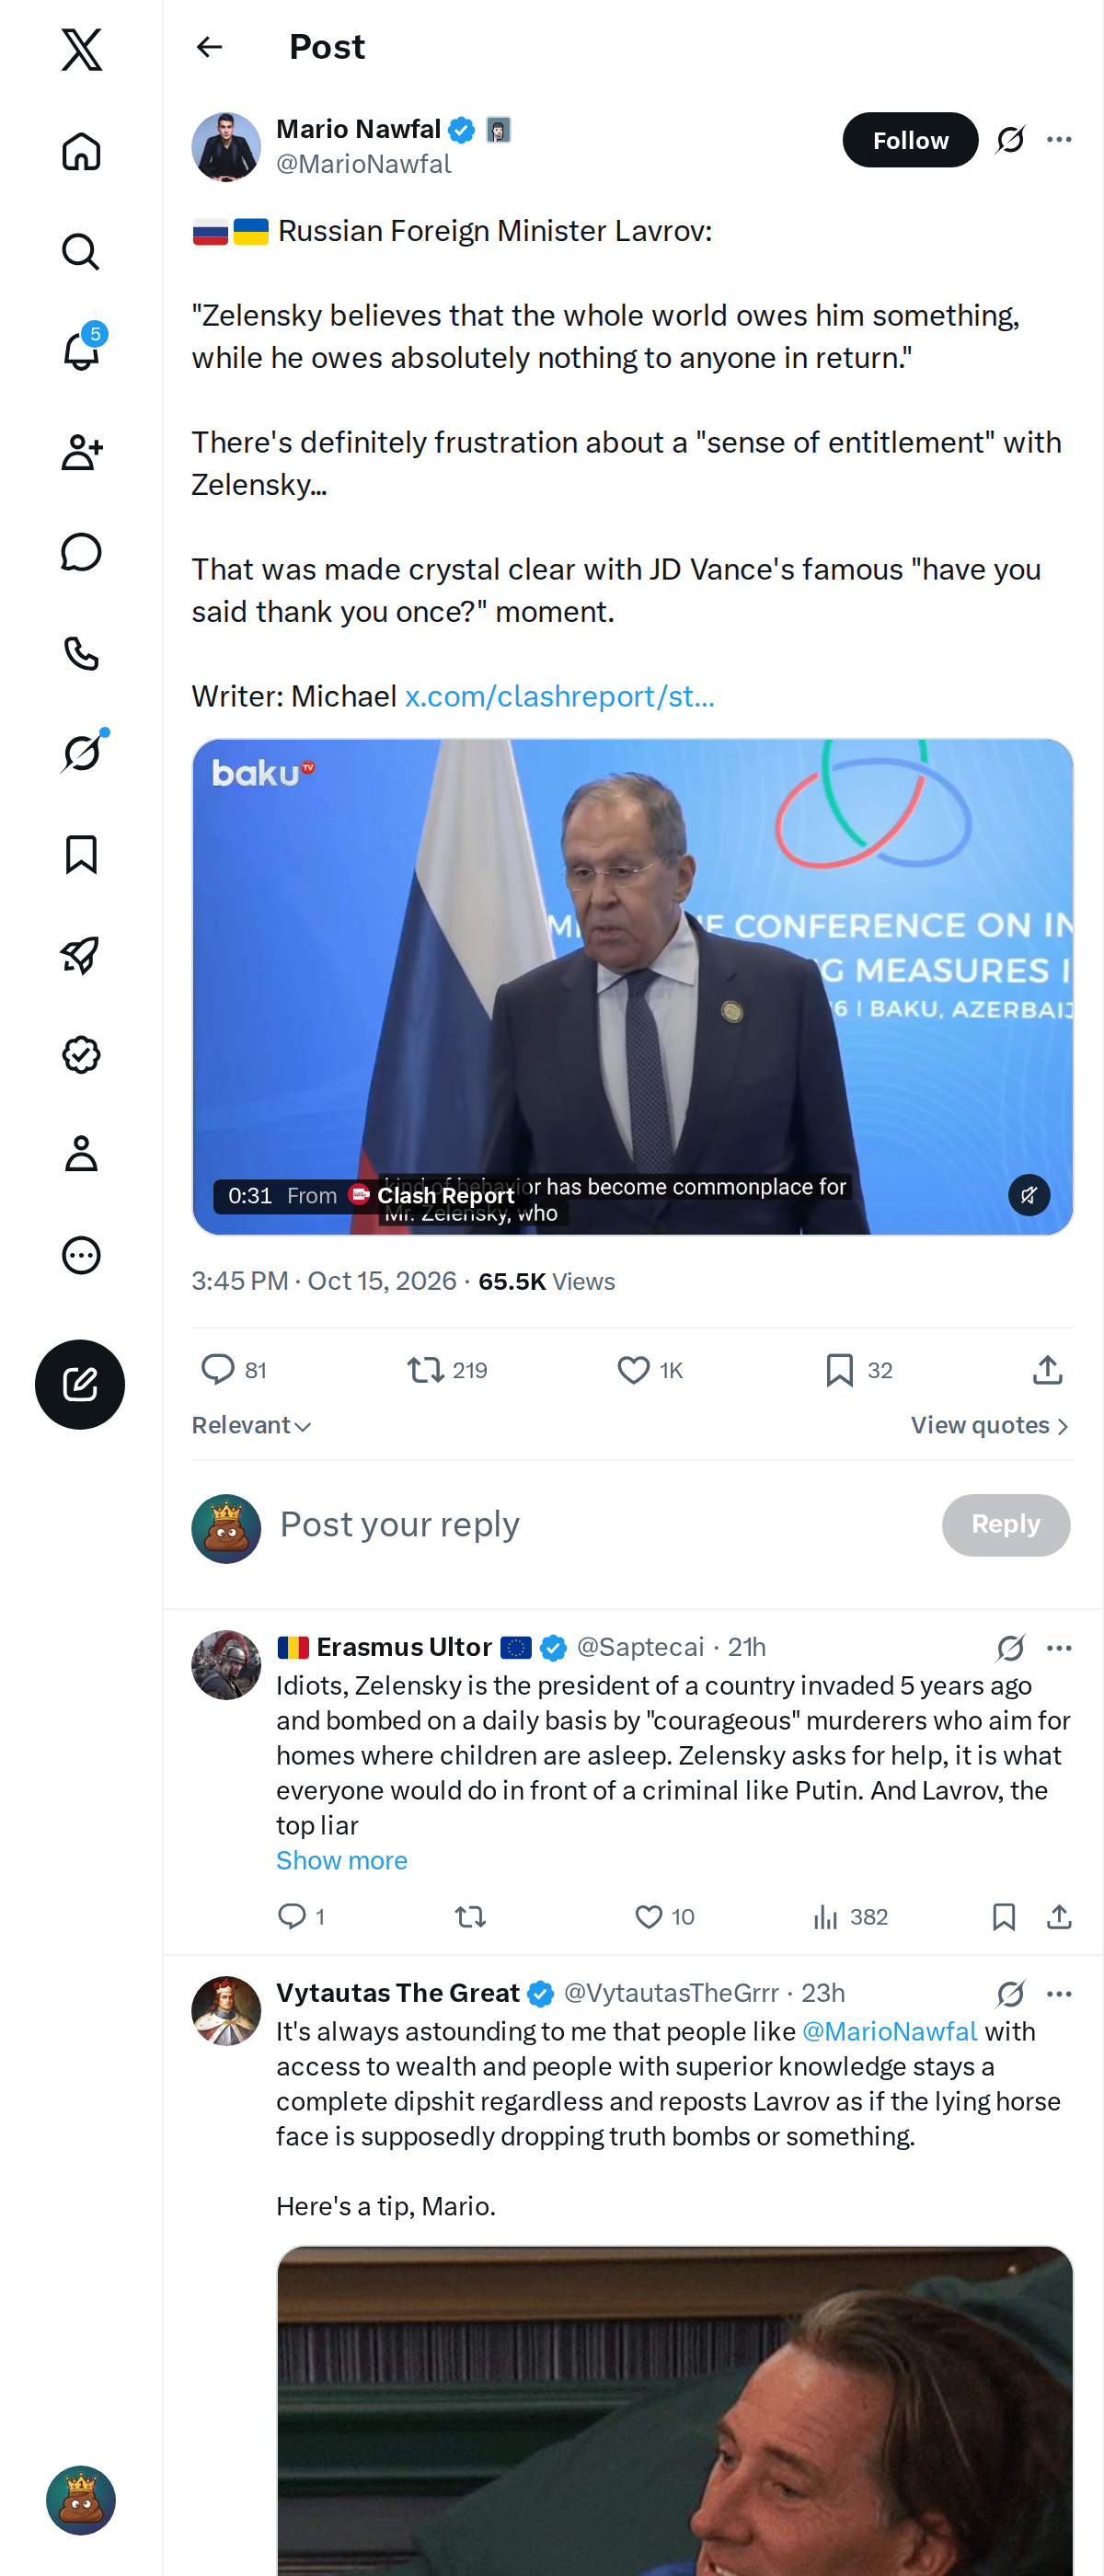
Task: Bookmark the main post with 32 saves
Action: (x=858, y=1369)
